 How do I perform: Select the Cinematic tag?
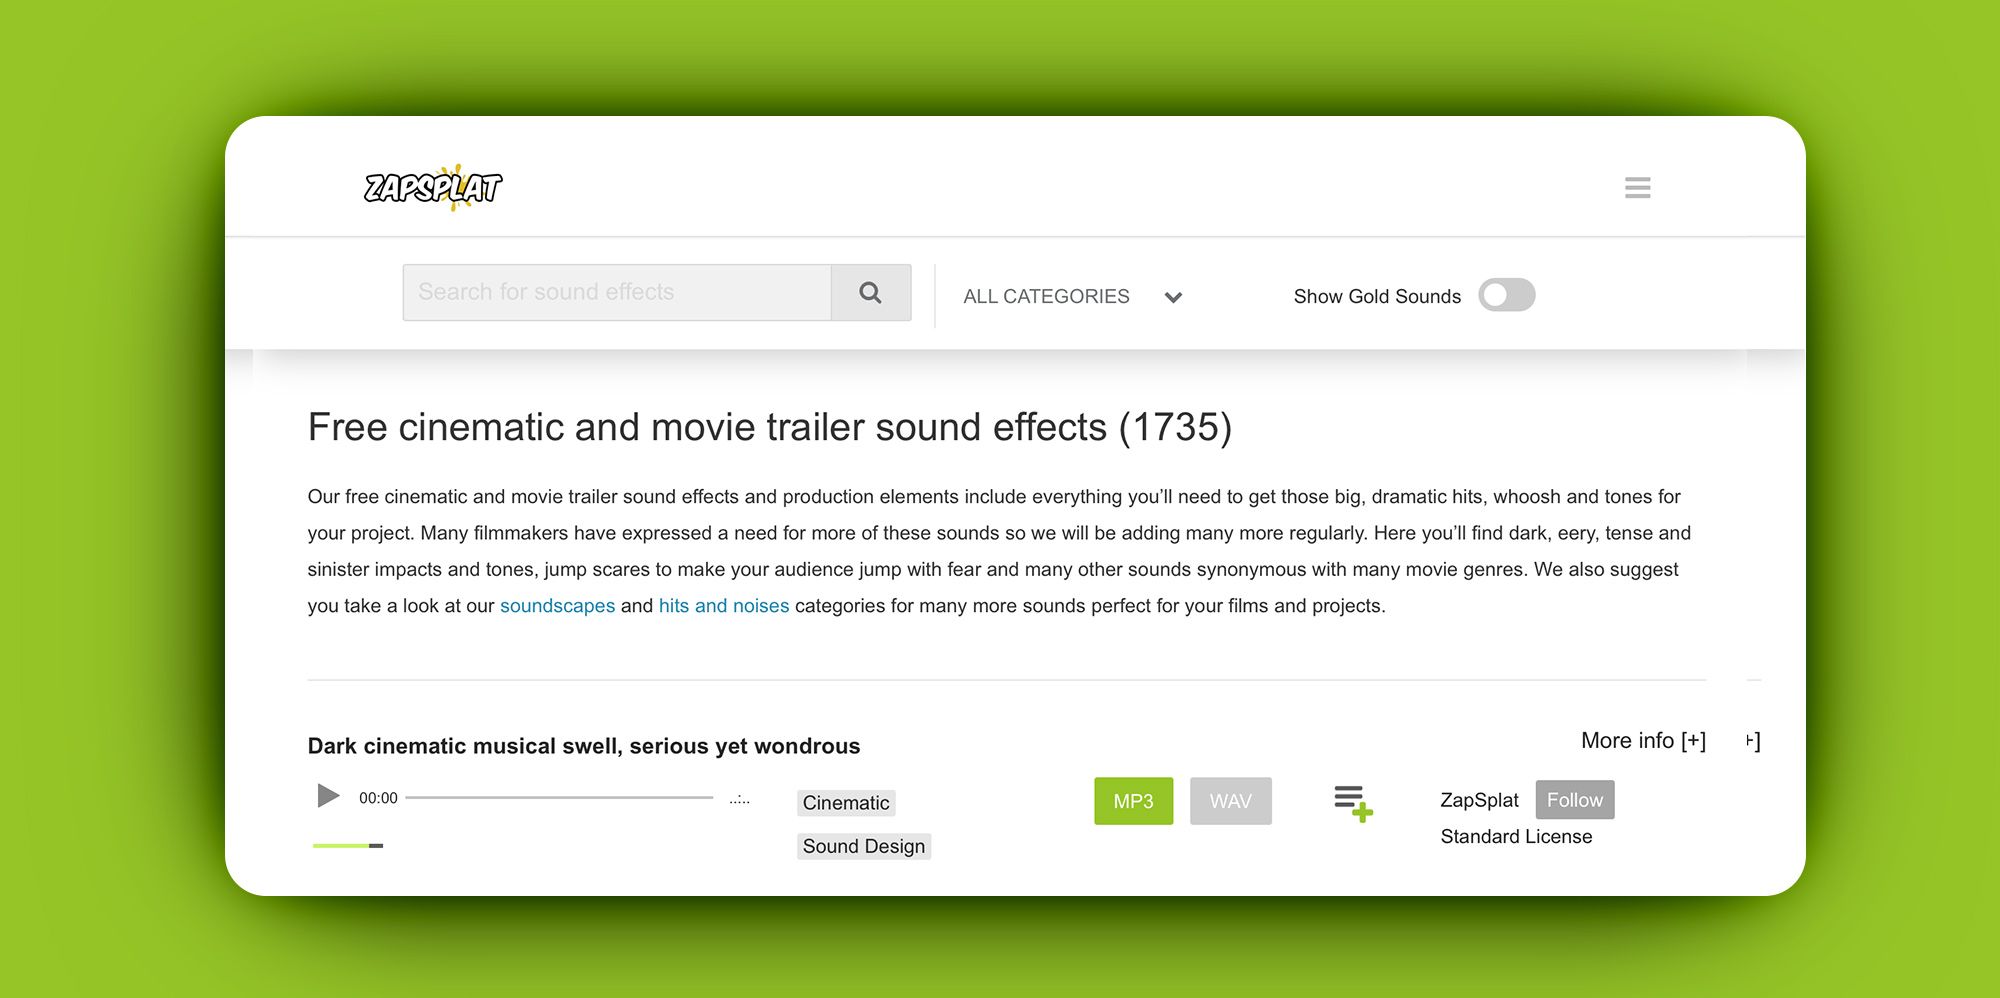click(846, 803)
